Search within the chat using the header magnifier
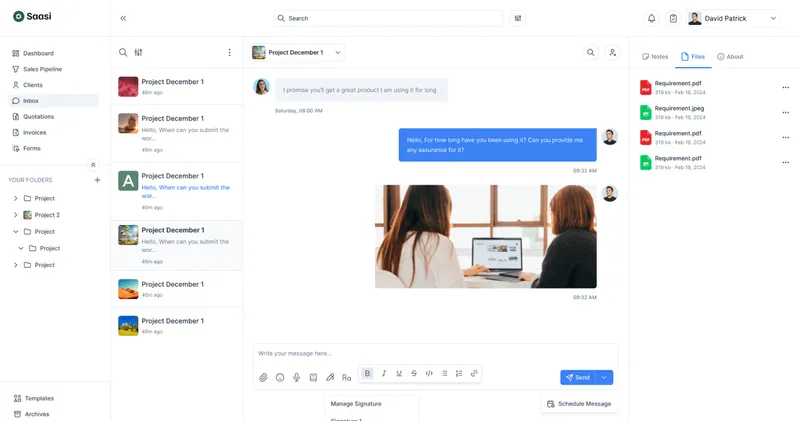Screen dimensions: 800x421 pyautogui.click(x=590, y=52)
